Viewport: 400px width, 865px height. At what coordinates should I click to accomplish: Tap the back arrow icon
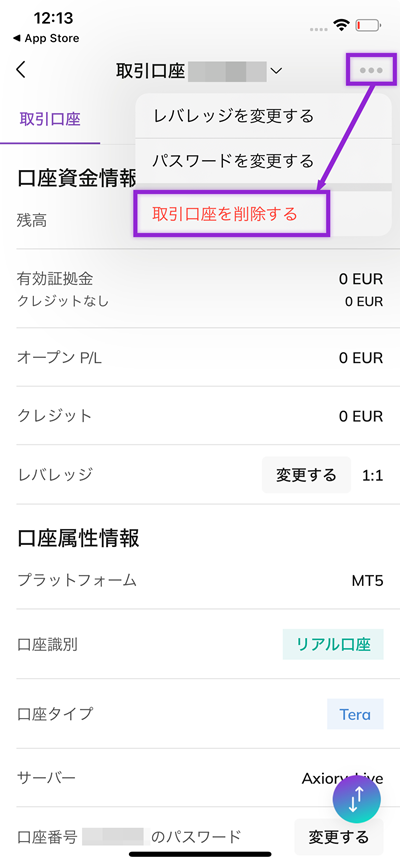(x=21, y=70)
